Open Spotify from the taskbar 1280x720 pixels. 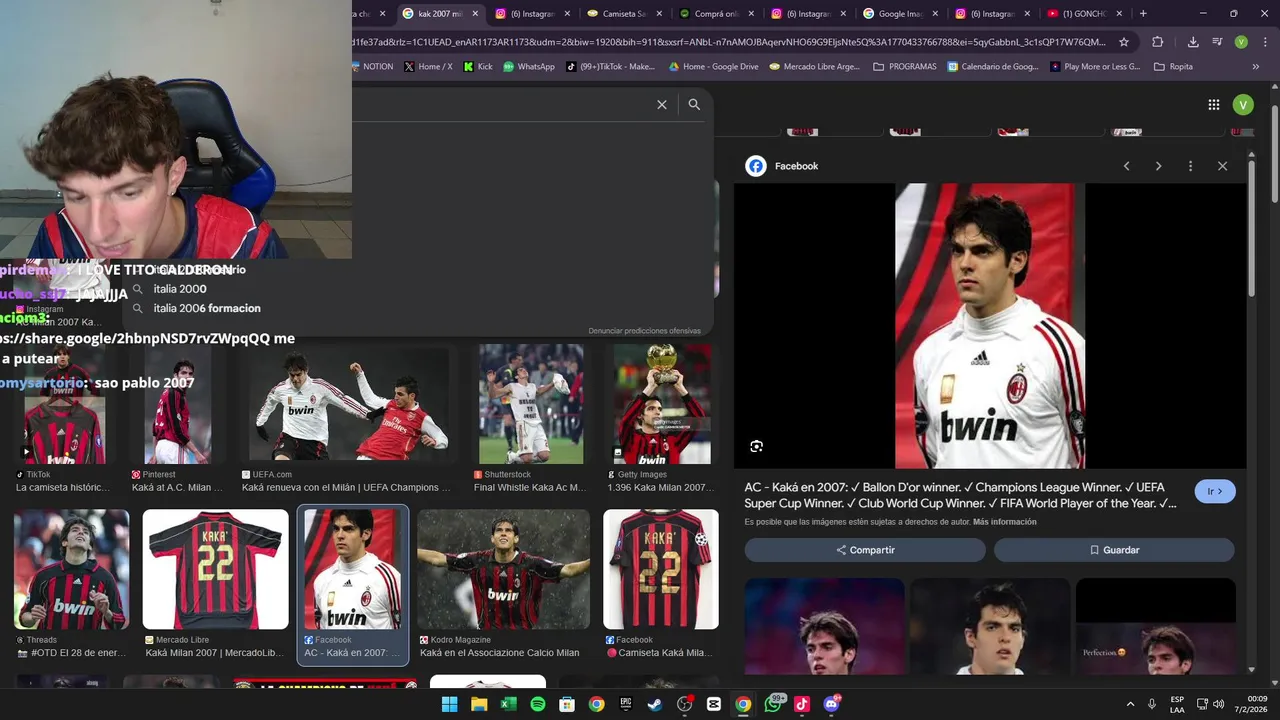click(537, 704)
